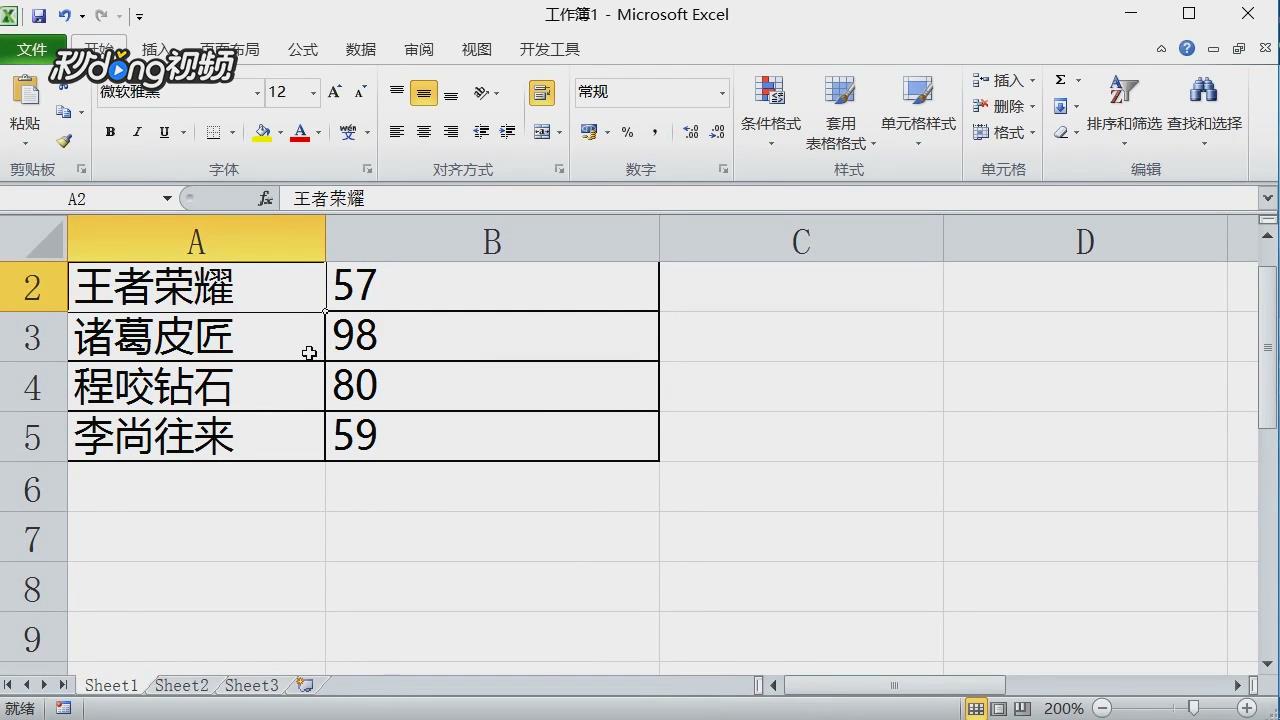This screenshot has height=720, width=1280.
Task: Toggle center text alignment
Action: [x=424, y=132]
